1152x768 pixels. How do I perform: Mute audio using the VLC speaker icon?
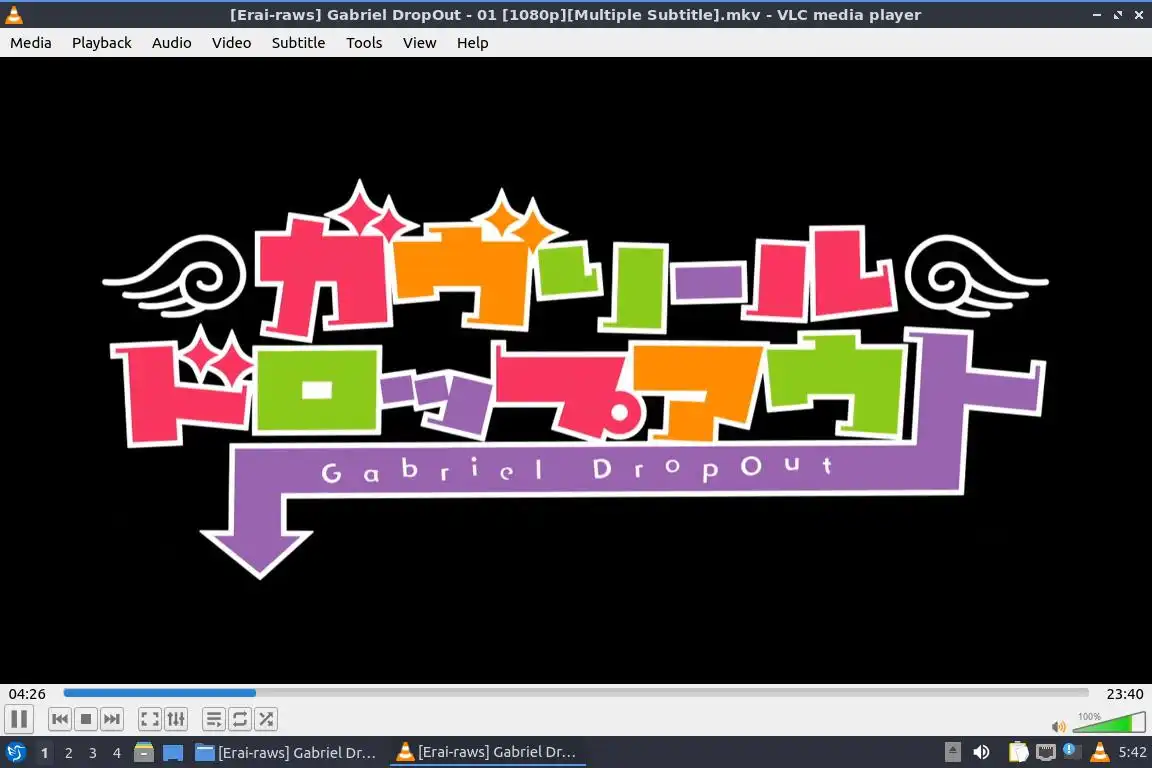pyautogui.click(x=1059, y=727)
